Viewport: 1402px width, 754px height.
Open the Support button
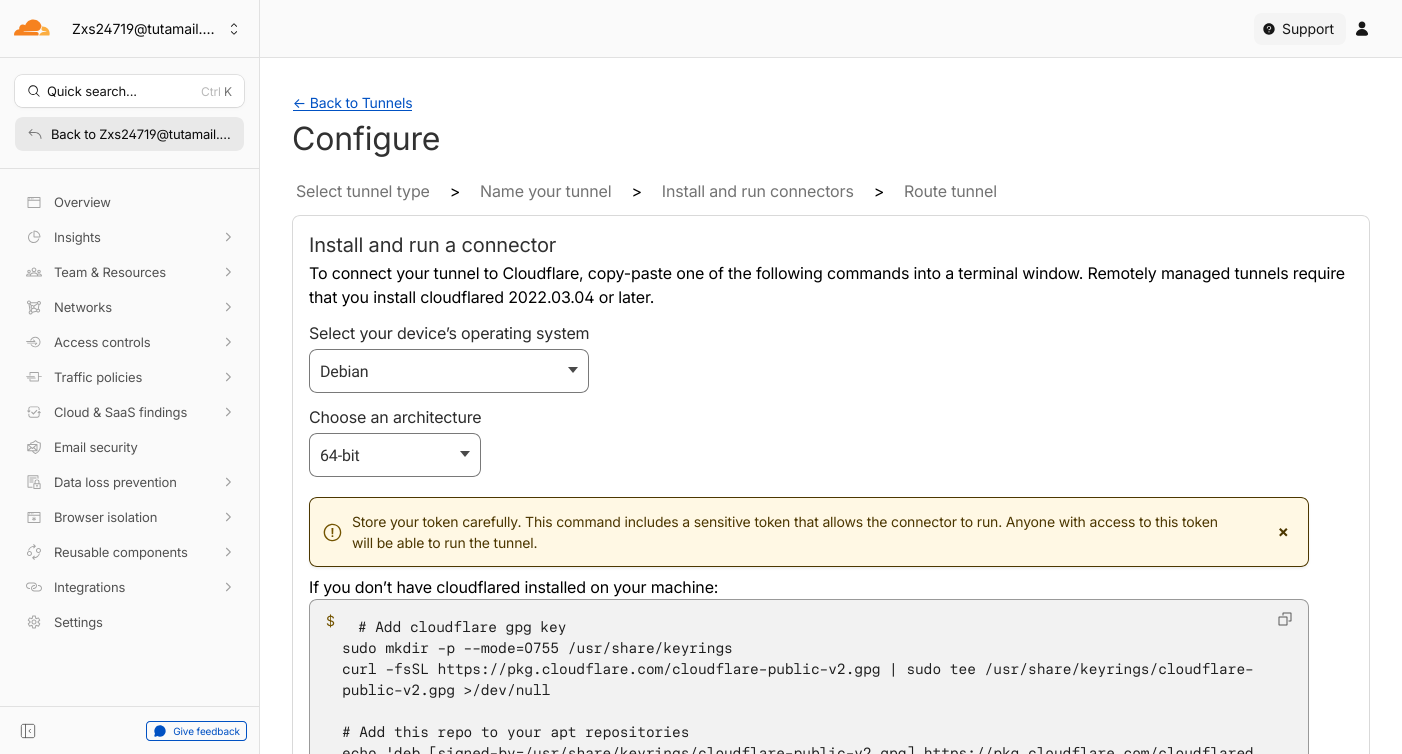1300,29
